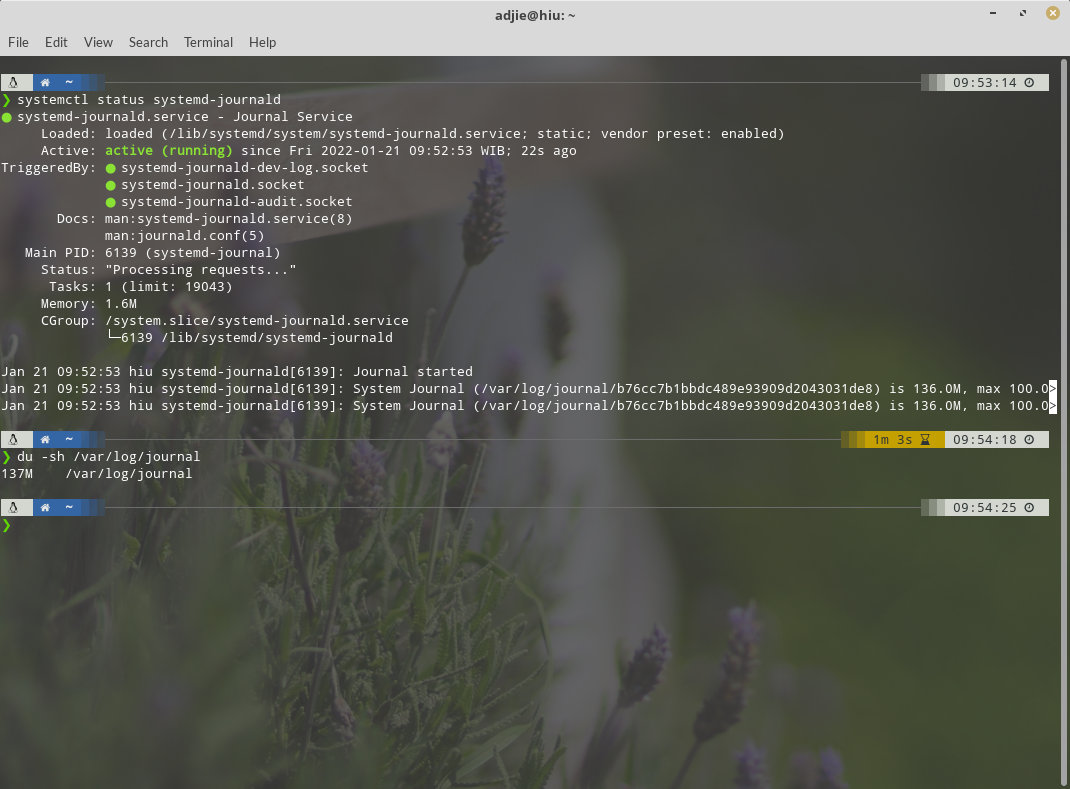Click the home icon in the last prompt
1070x789 pixels.
[x=45, y=508]
